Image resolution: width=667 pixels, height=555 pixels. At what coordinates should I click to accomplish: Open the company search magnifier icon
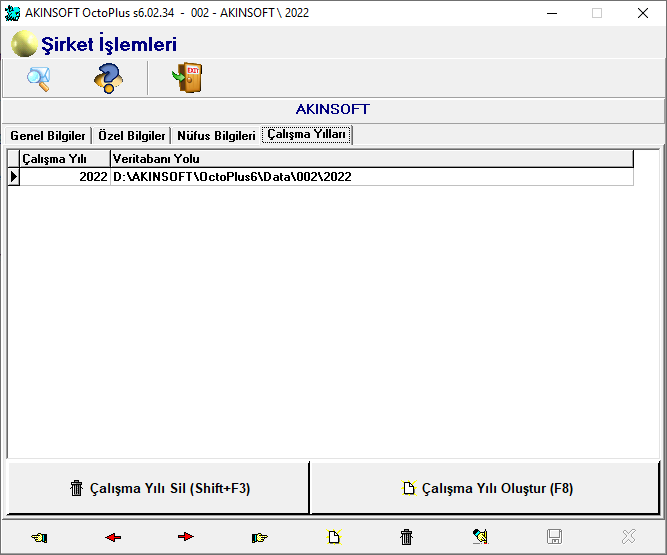click(39, 79)
